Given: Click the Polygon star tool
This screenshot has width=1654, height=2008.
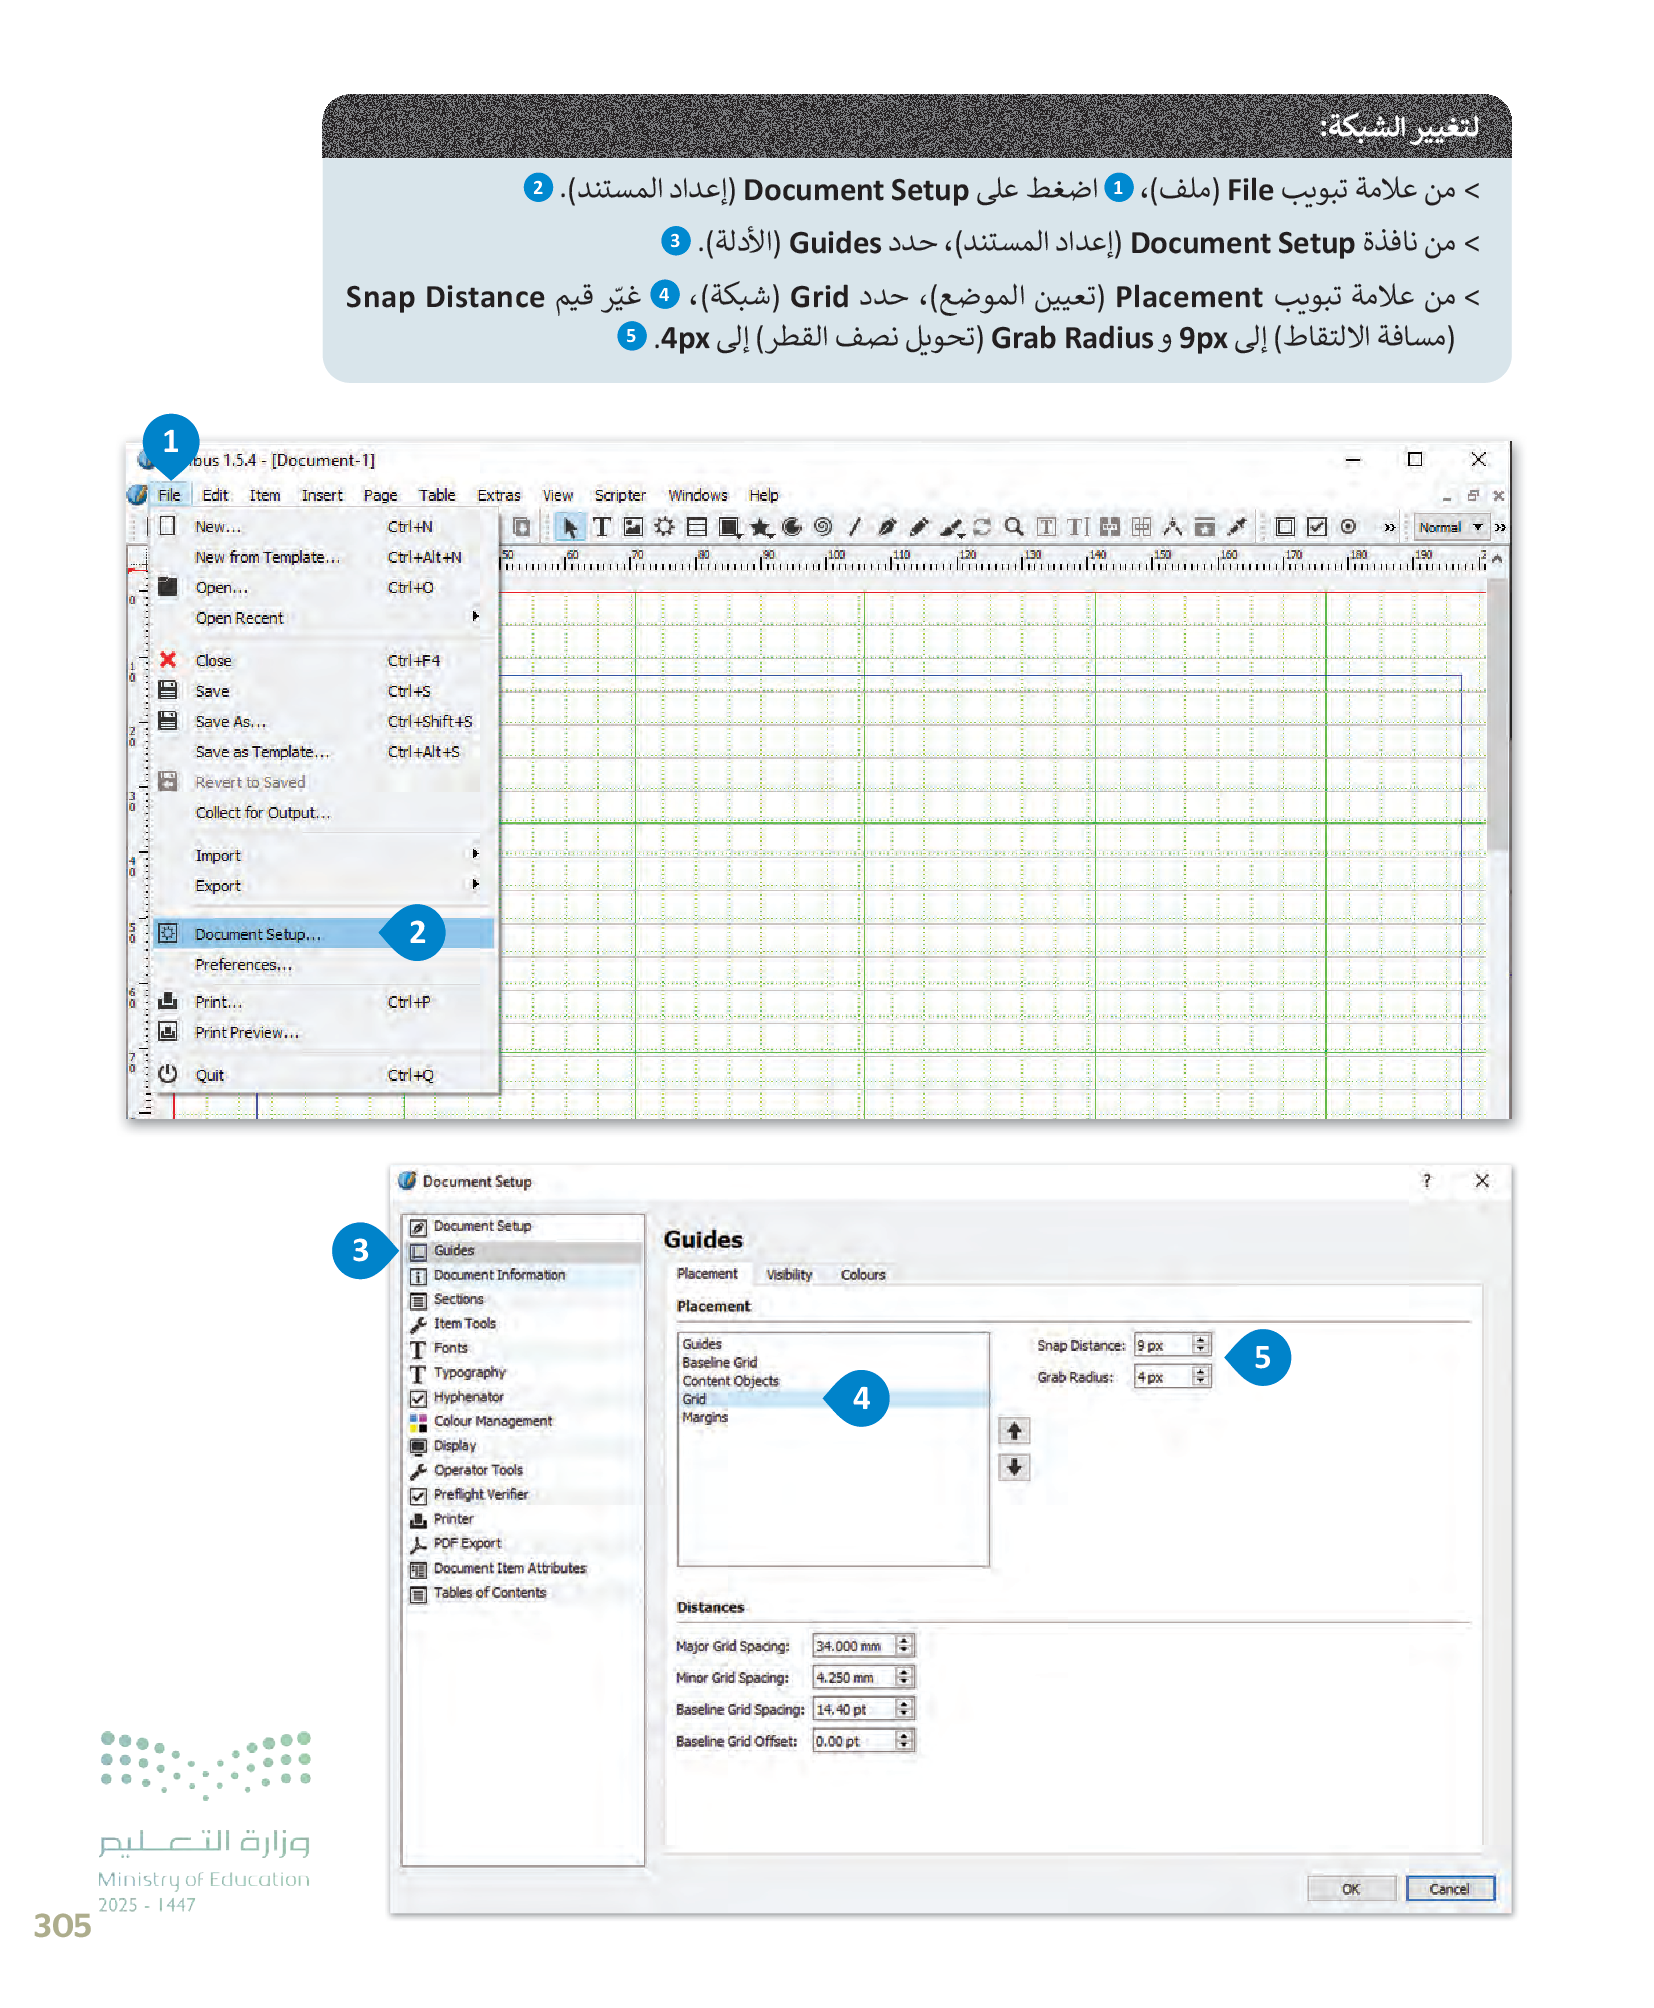Looking at the screenshot, I should coord(761,527).
